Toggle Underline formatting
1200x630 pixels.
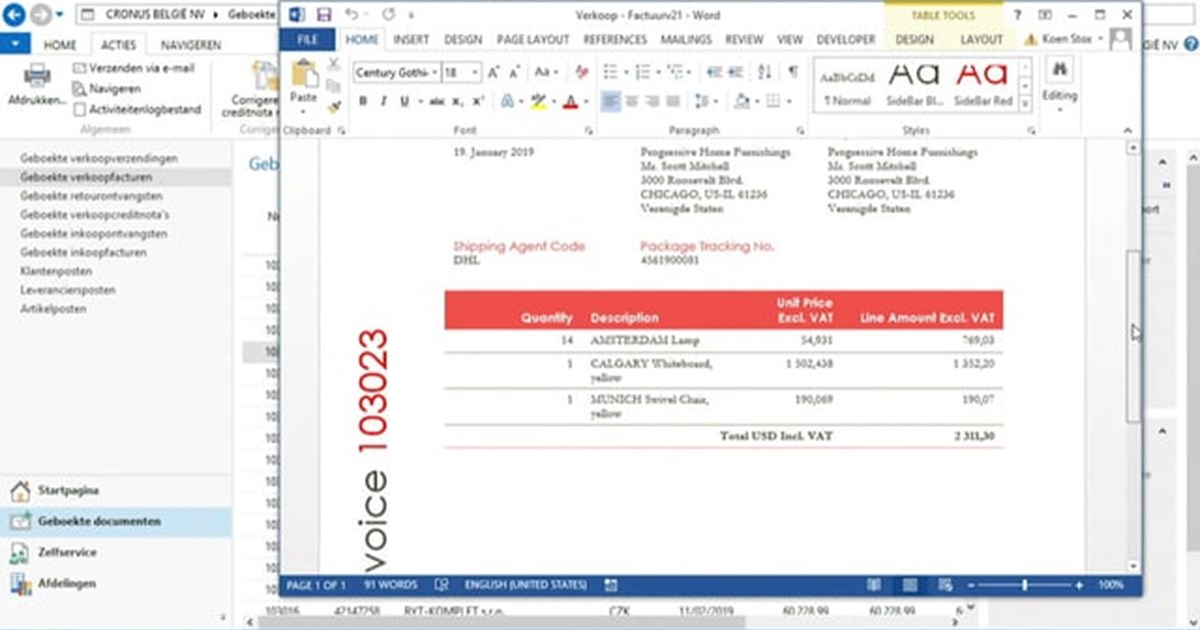point(405,101)
